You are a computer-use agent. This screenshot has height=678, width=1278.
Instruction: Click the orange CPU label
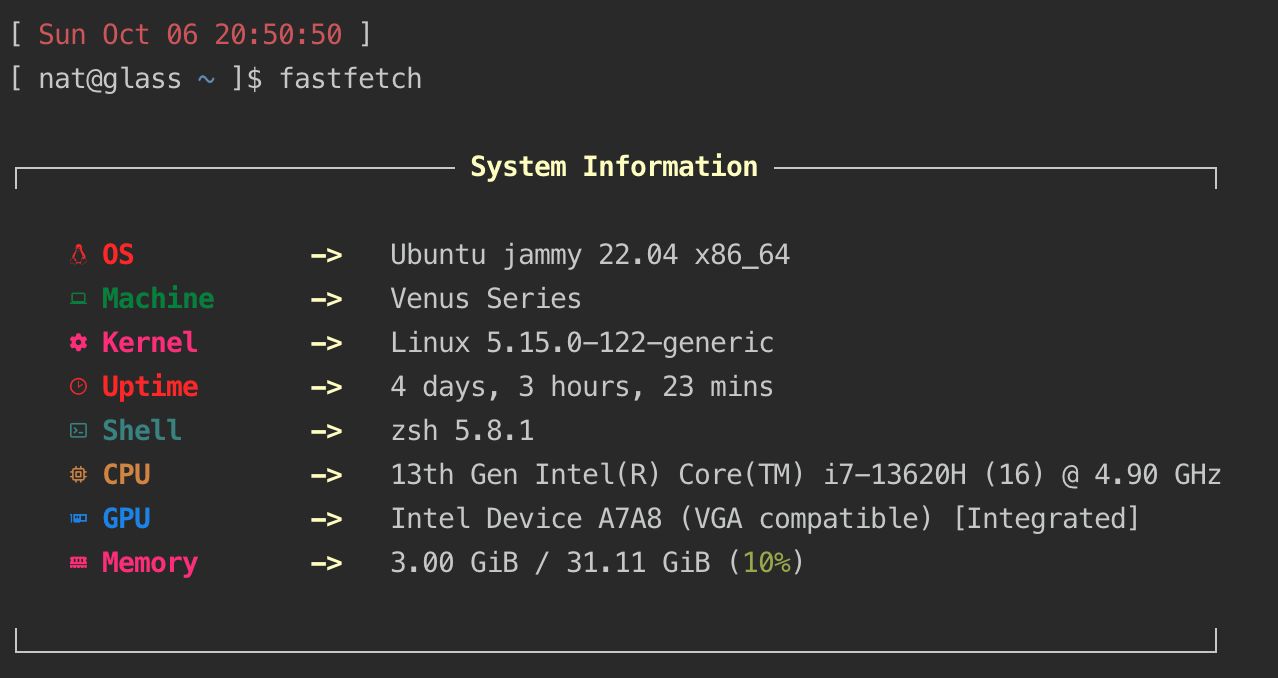click(x=126, y=475)
